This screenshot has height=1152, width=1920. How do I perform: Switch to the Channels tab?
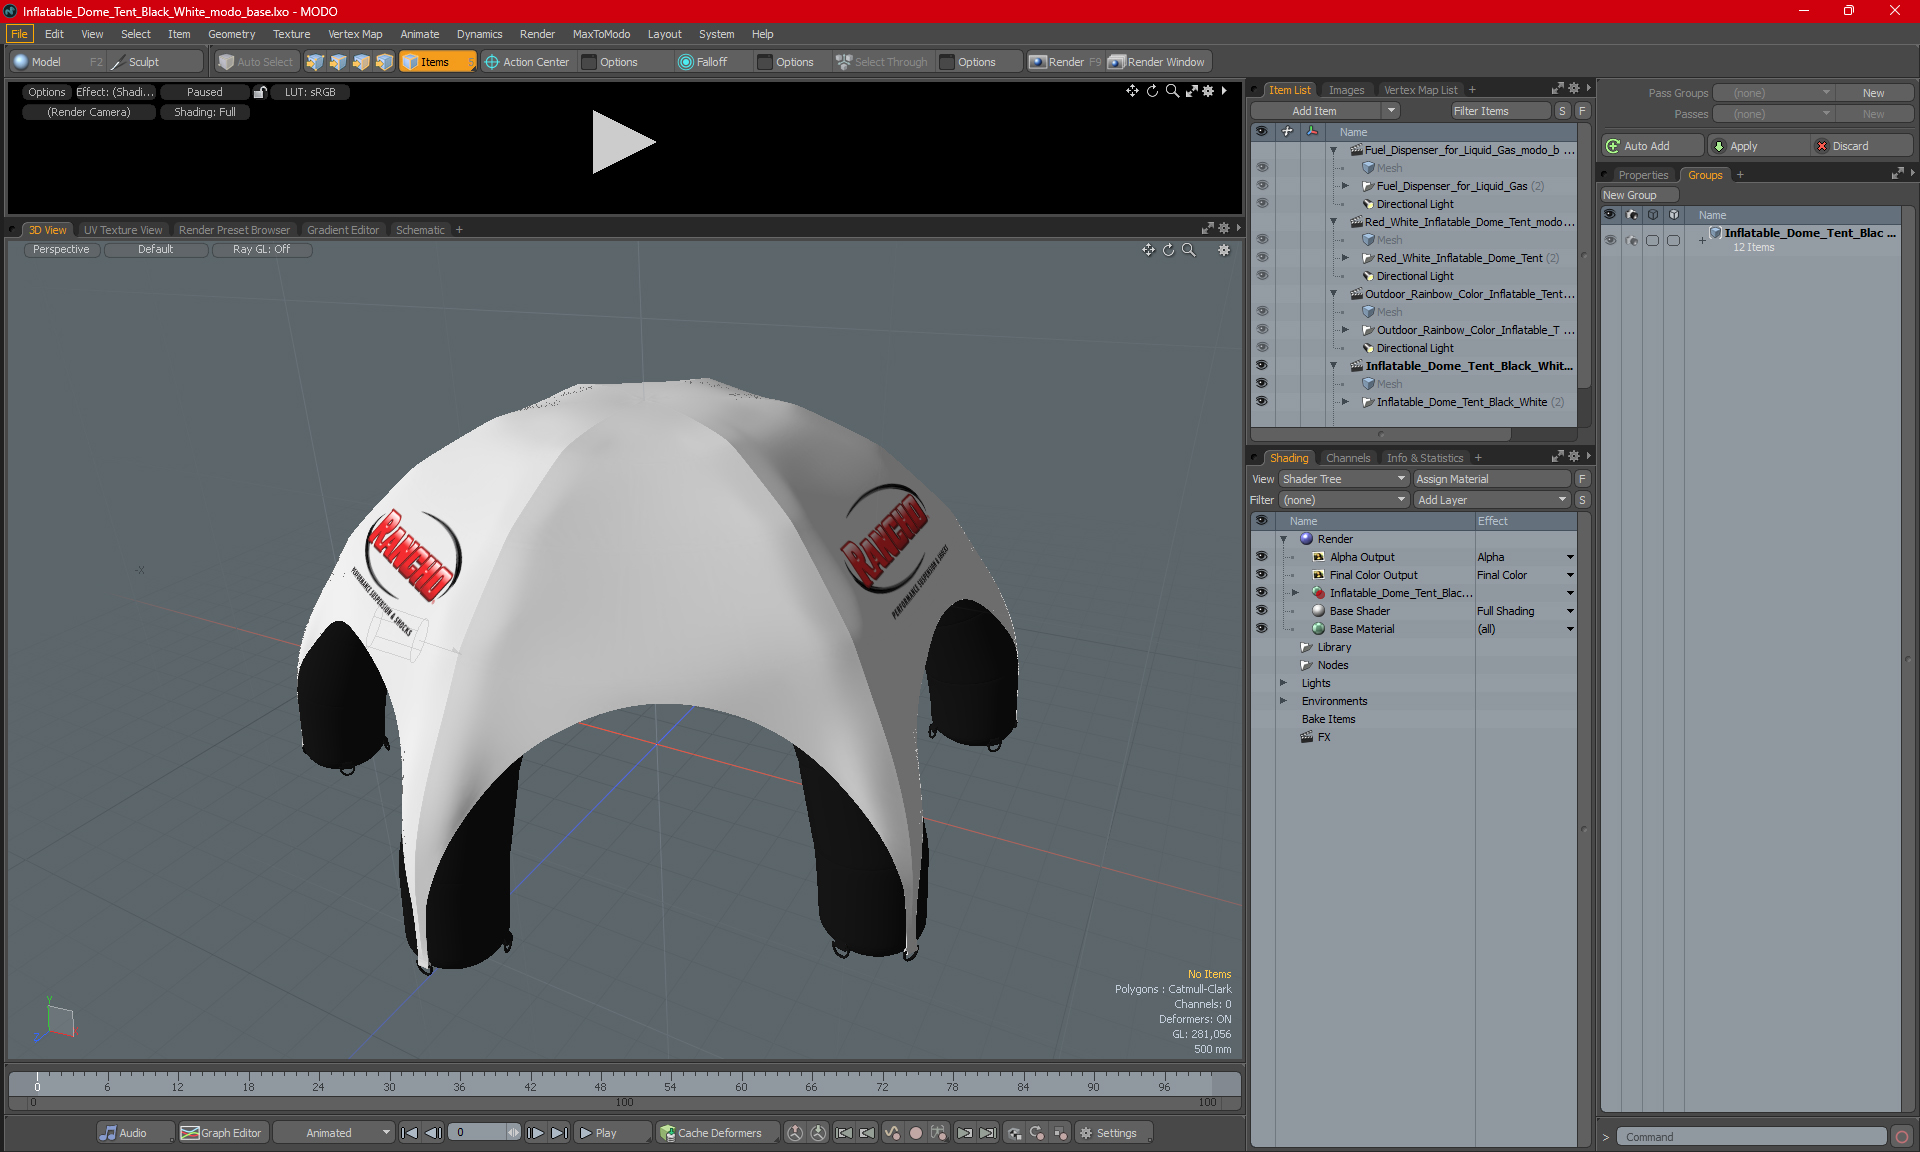1348,458
